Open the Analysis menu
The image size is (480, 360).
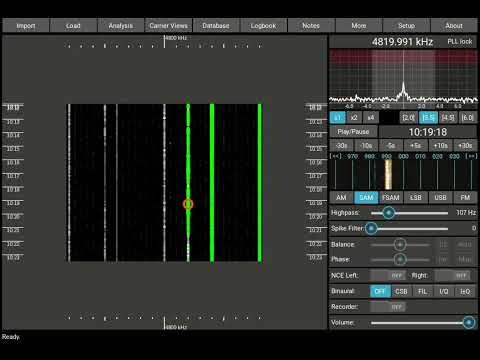121,26
